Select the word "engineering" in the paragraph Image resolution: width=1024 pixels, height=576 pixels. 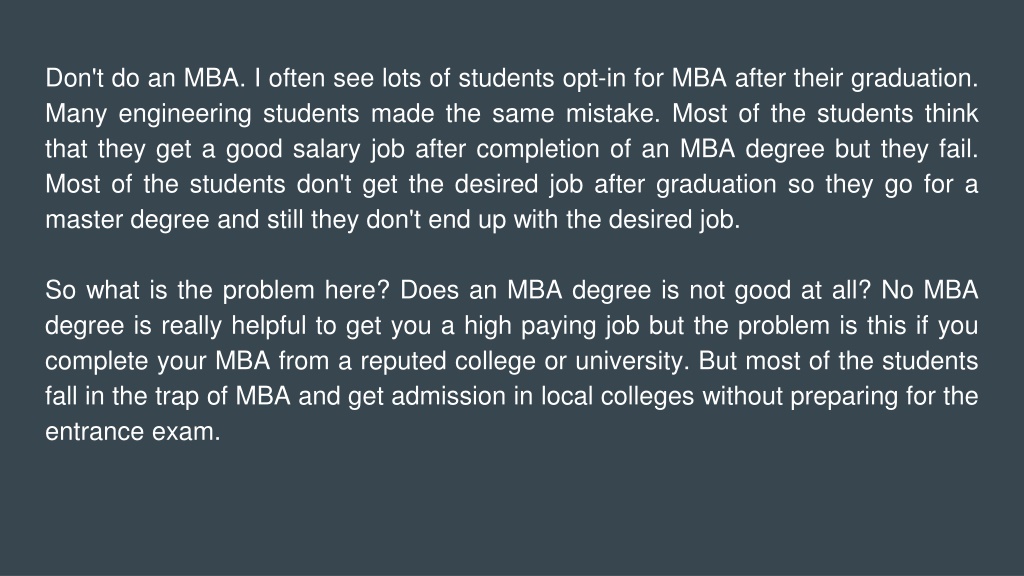185,114
